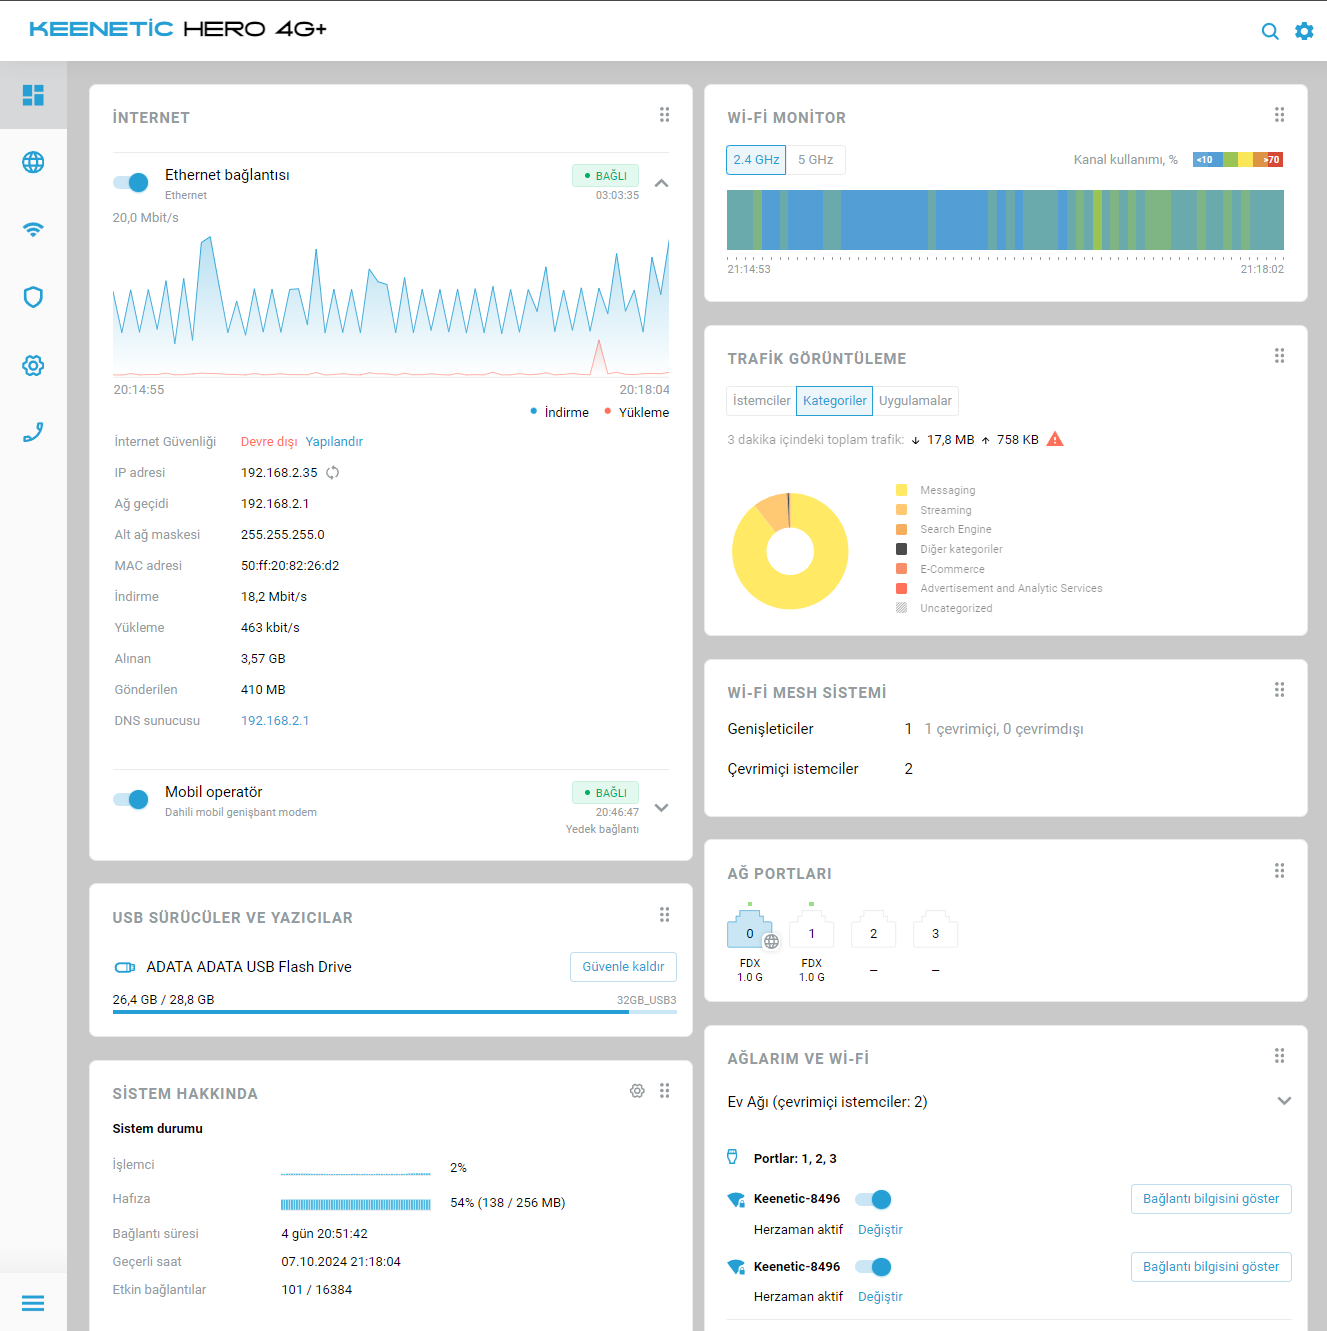Viewport: 1327px width, 1331px height.
Task: Click the search magnifier icon
Action: [x=1269, y=31]
